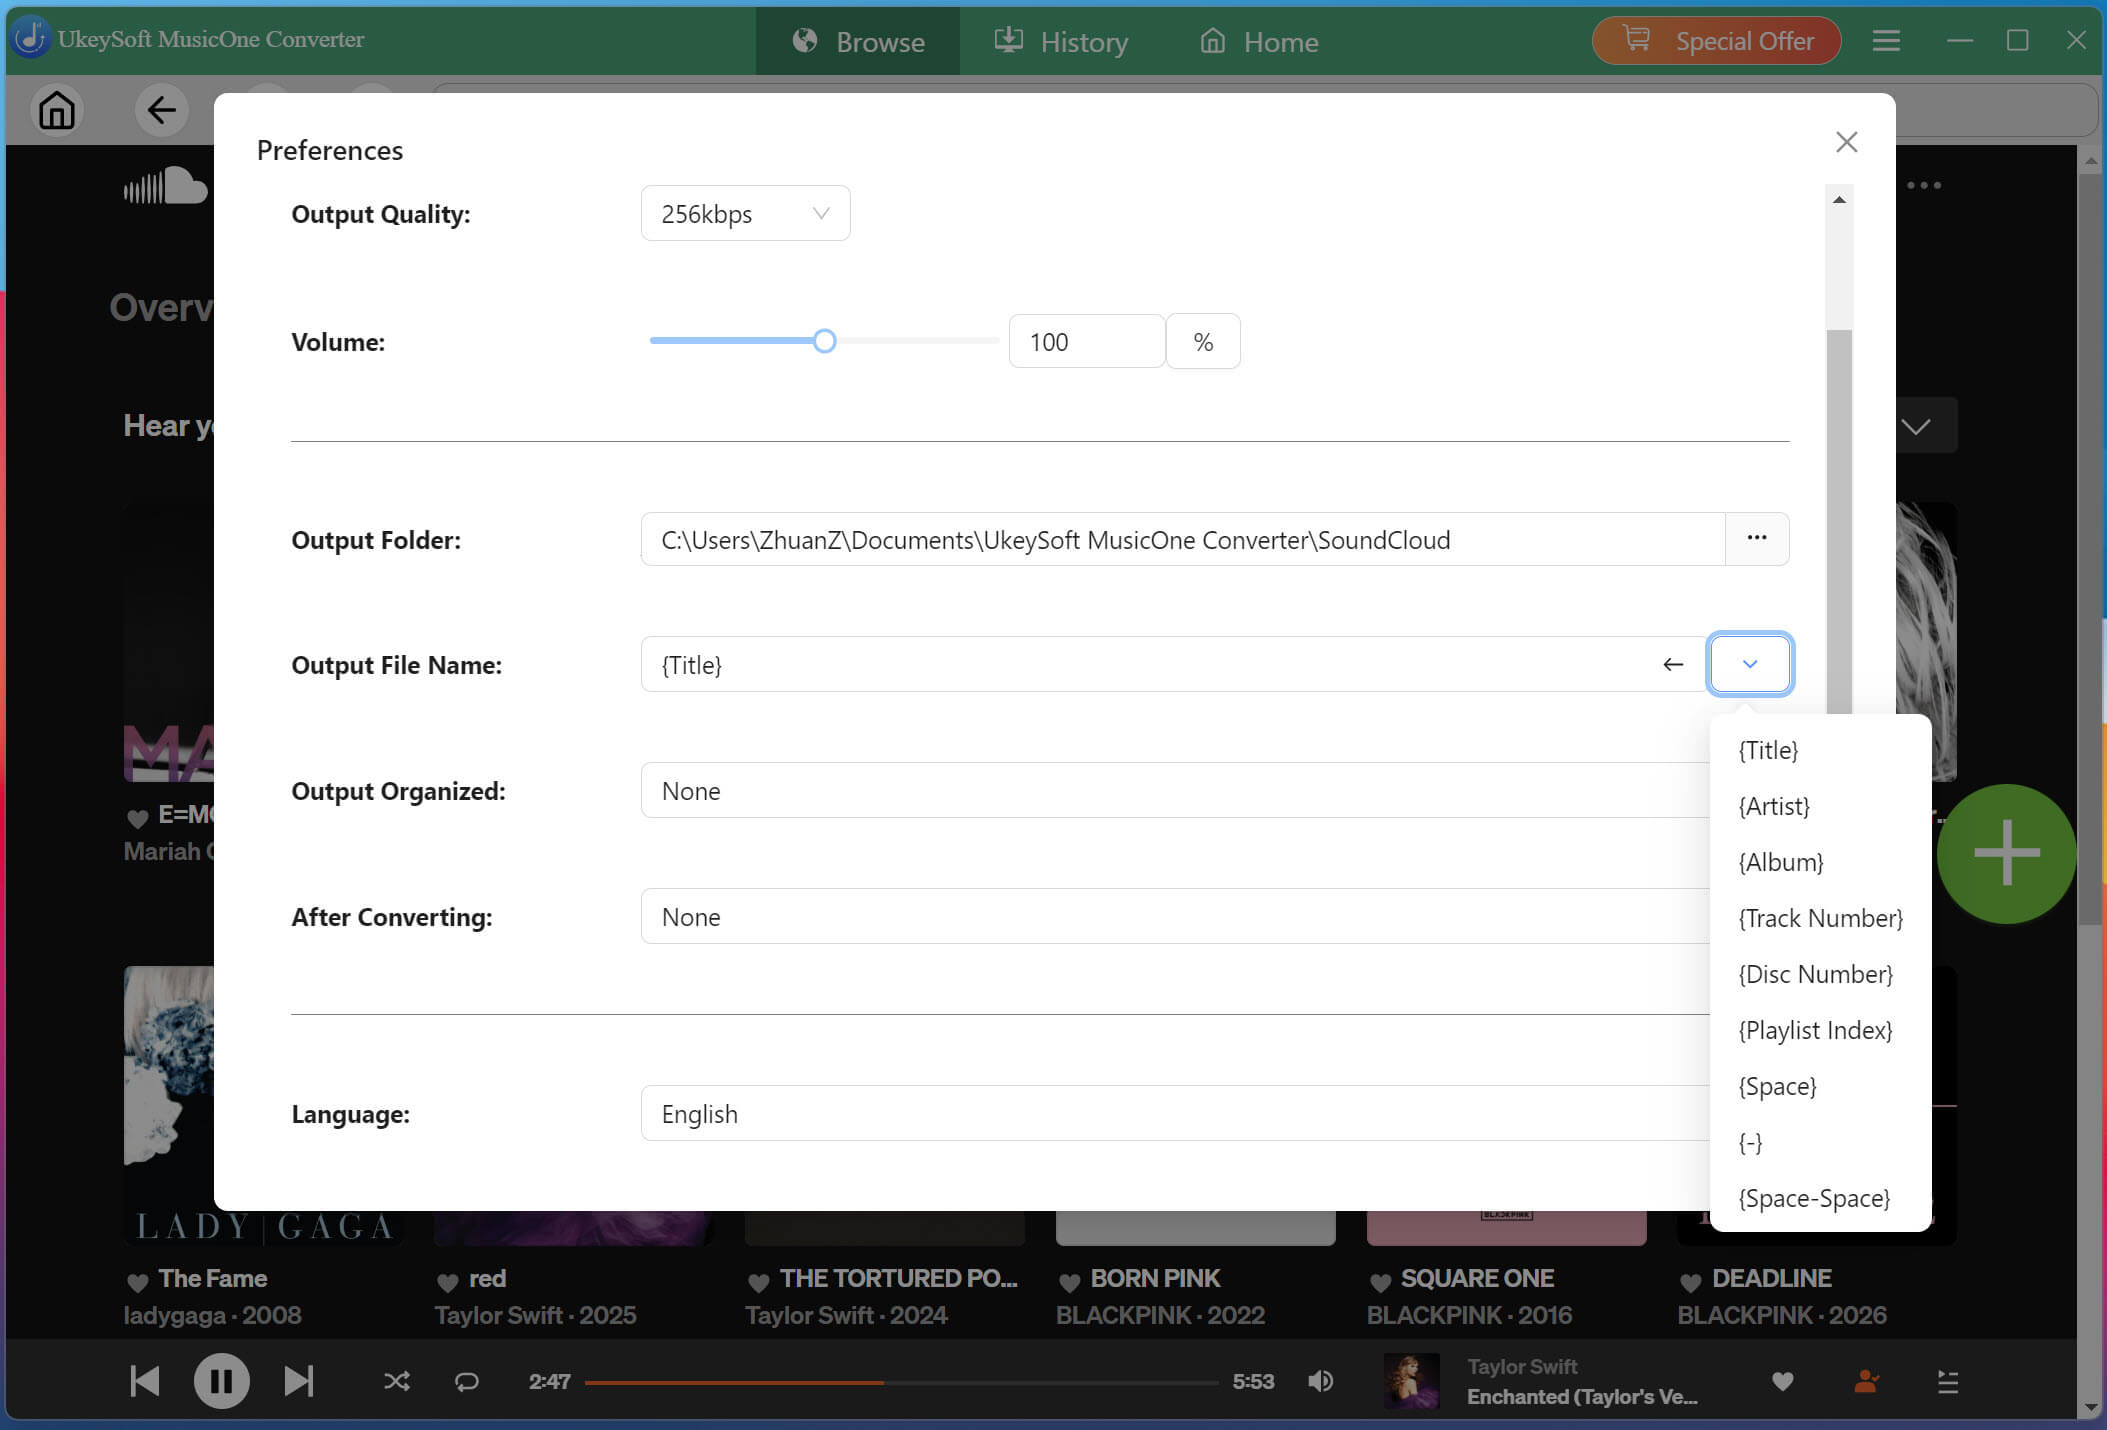Open THE TORTURED PO... album title

pos(898,1278)
